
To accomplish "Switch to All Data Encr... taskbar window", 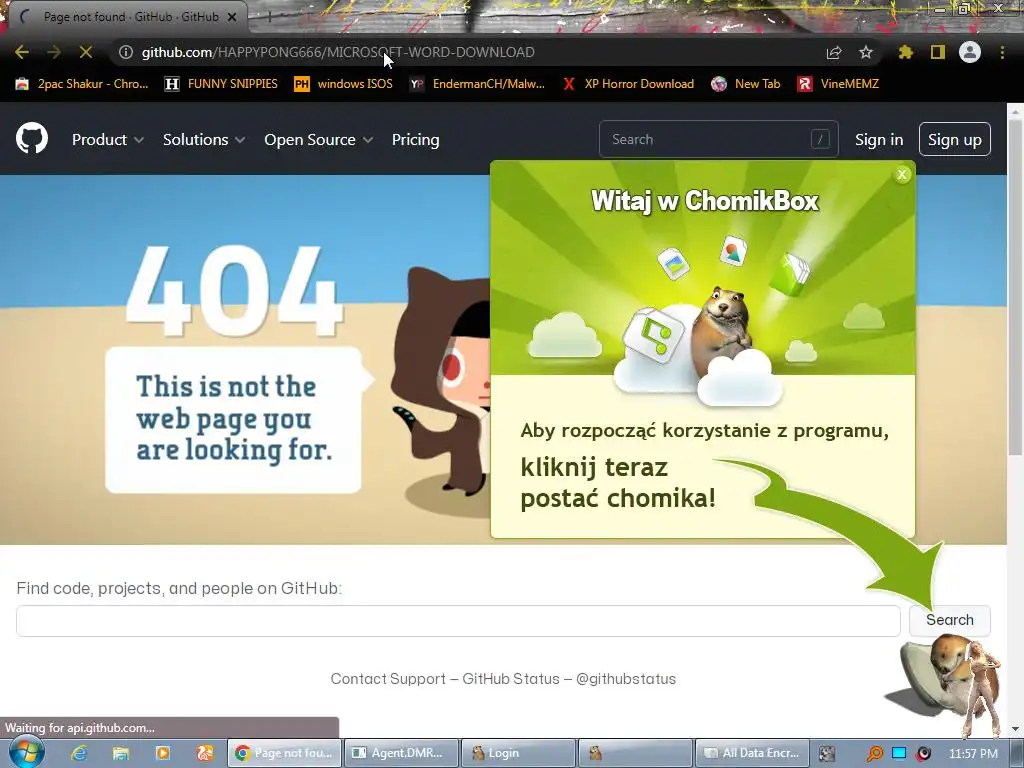I will (x=752, y=753).
